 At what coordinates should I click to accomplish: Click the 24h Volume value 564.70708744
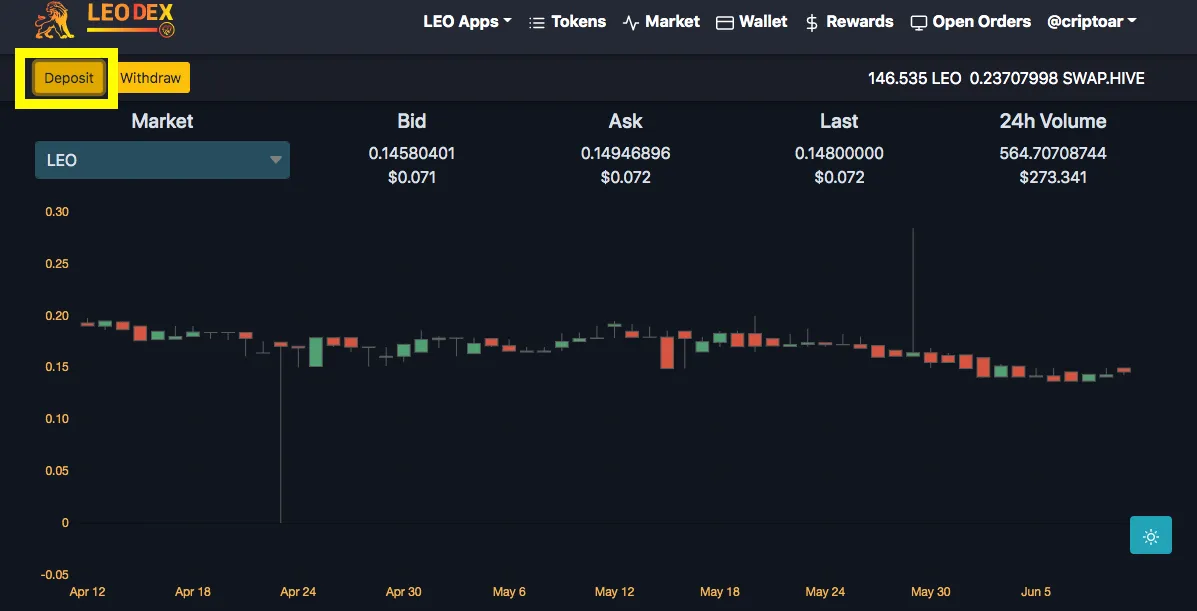1053,154
